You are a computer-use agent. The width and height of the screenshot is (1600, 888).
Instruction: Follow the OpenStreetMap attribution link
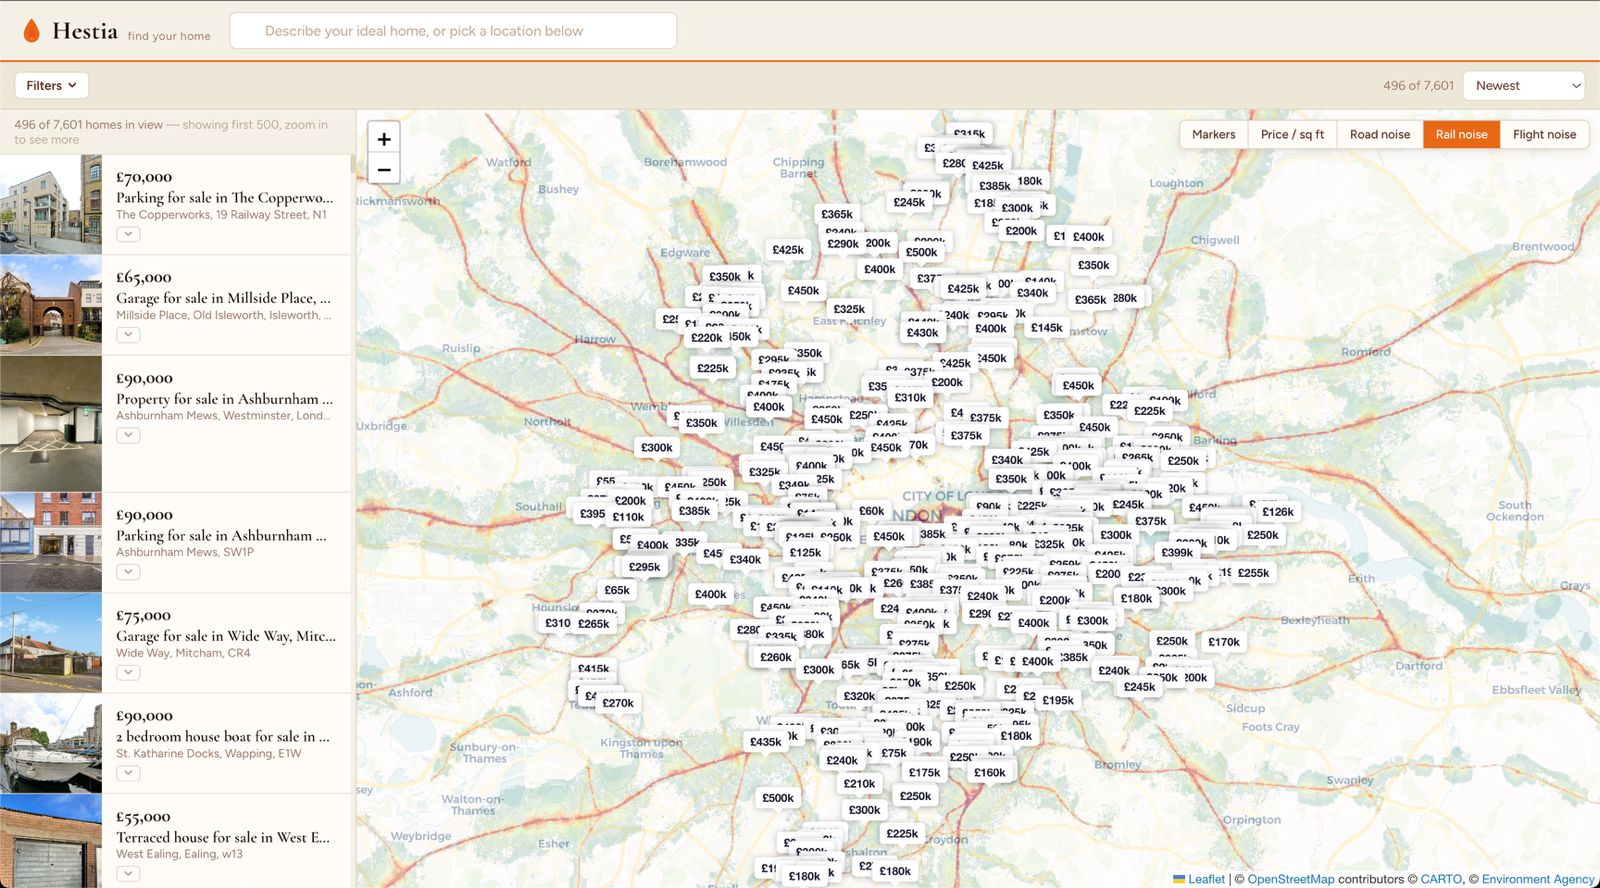(x=1291, y=879)
